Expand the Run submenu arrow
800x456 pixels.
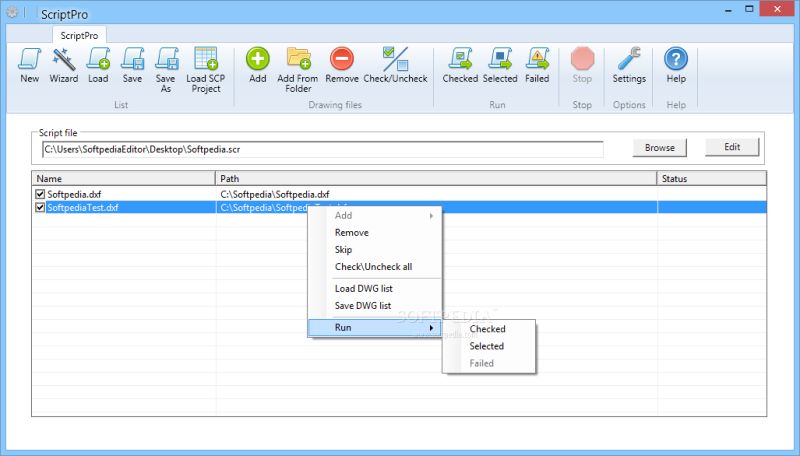(432, 327)
